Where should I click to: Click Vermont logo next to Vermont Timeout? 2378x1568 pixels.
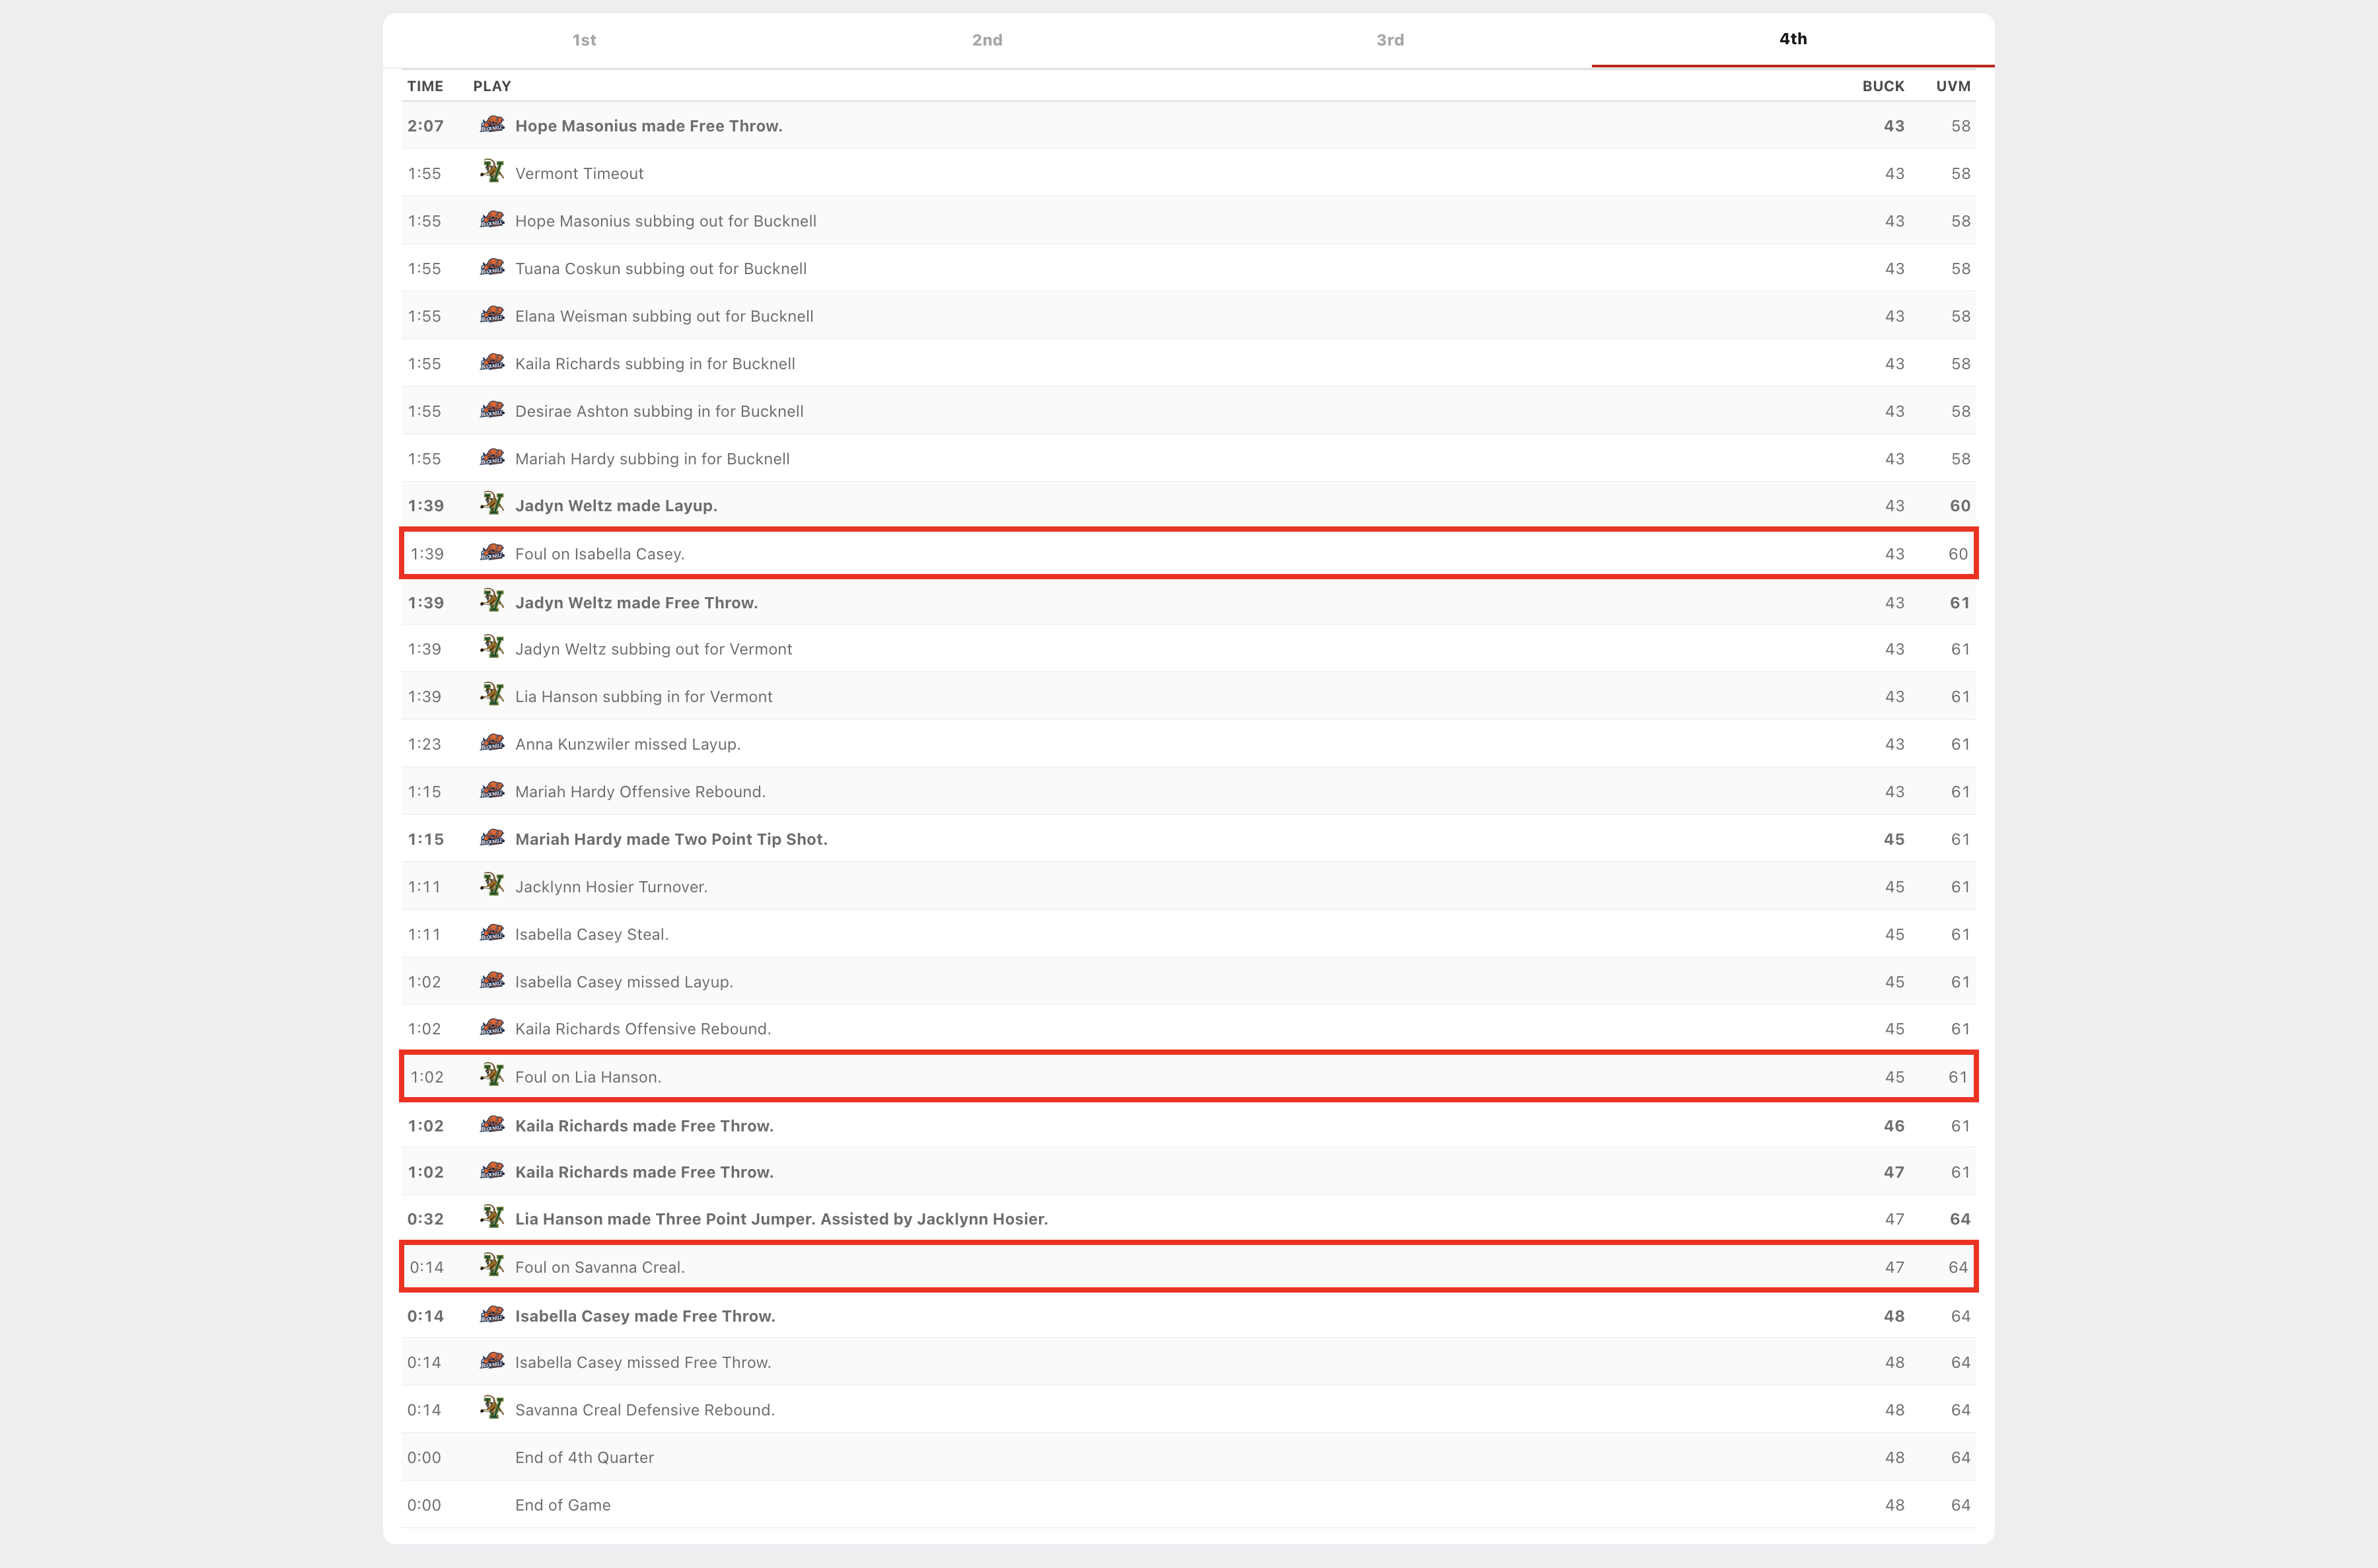tap(491, 172)
